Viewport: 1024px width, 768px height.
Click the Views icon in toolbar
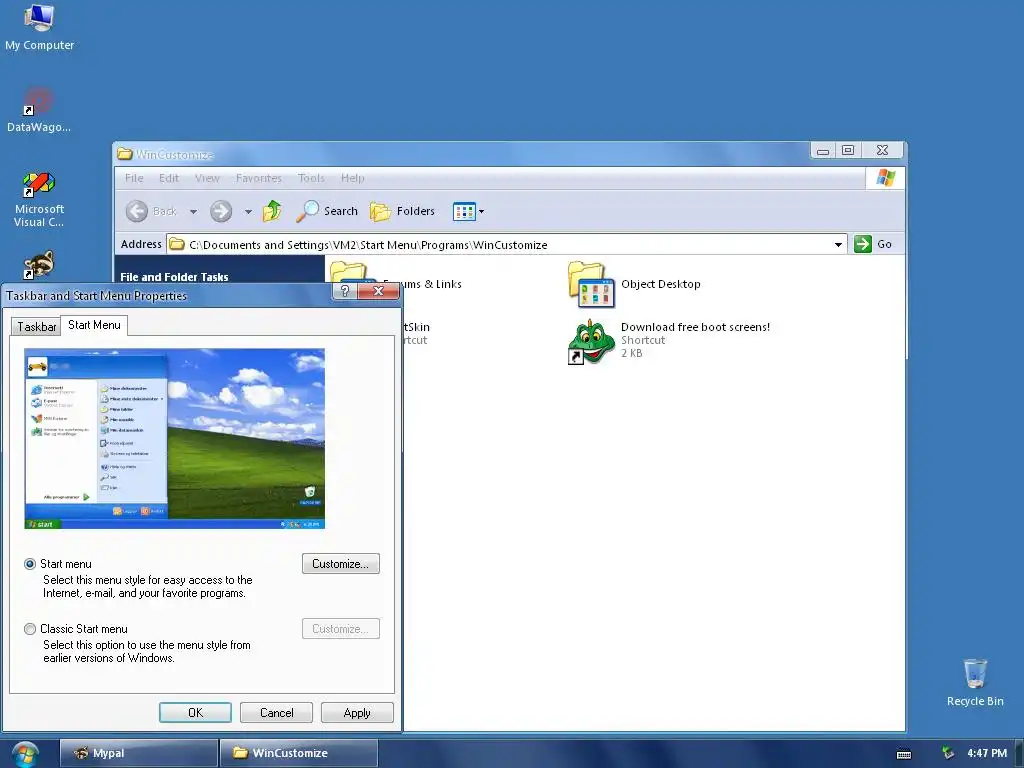coord(464,212)
